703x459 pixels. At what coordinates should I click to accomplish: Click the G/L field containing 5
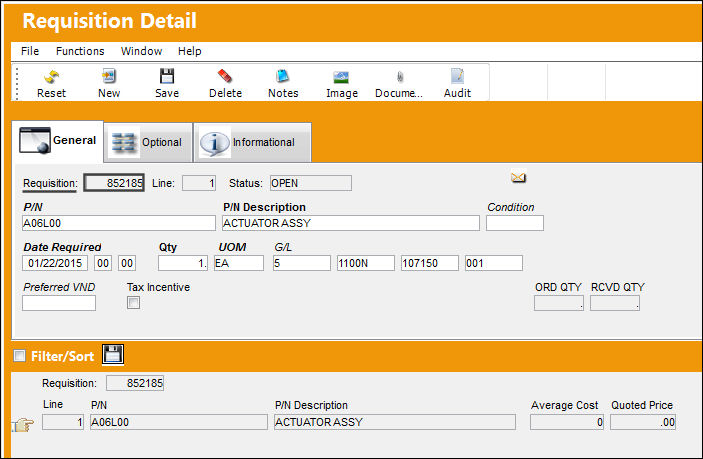(x=302, y=263)
